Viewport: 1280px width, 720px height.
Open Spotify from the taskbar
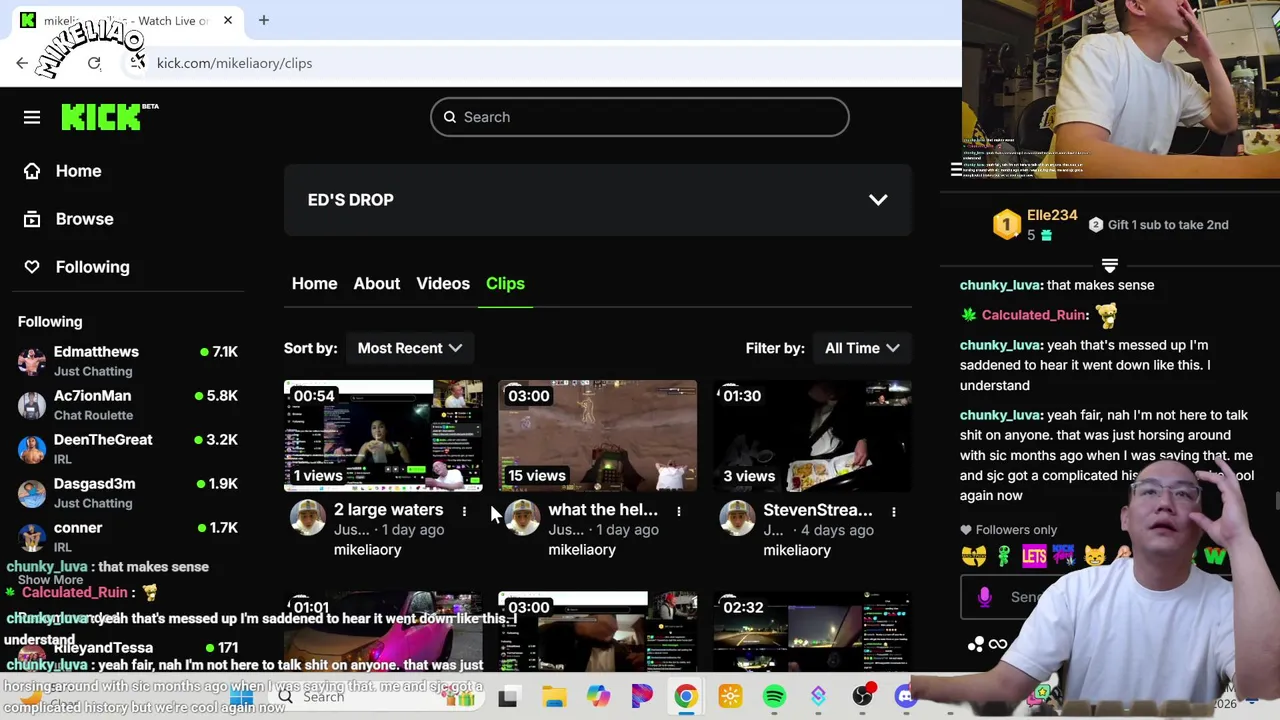(x=774, y=697)
